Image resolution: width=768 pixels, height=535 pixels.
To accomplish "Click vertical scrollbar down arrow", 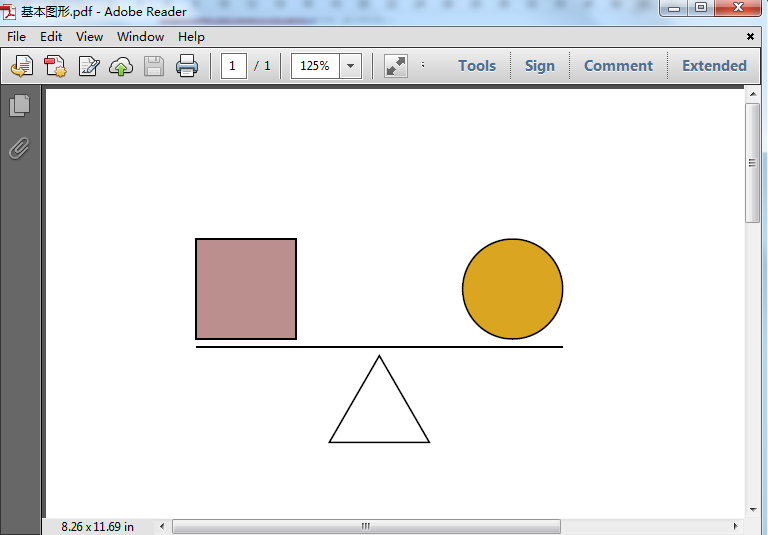I will tap(753, 510).
